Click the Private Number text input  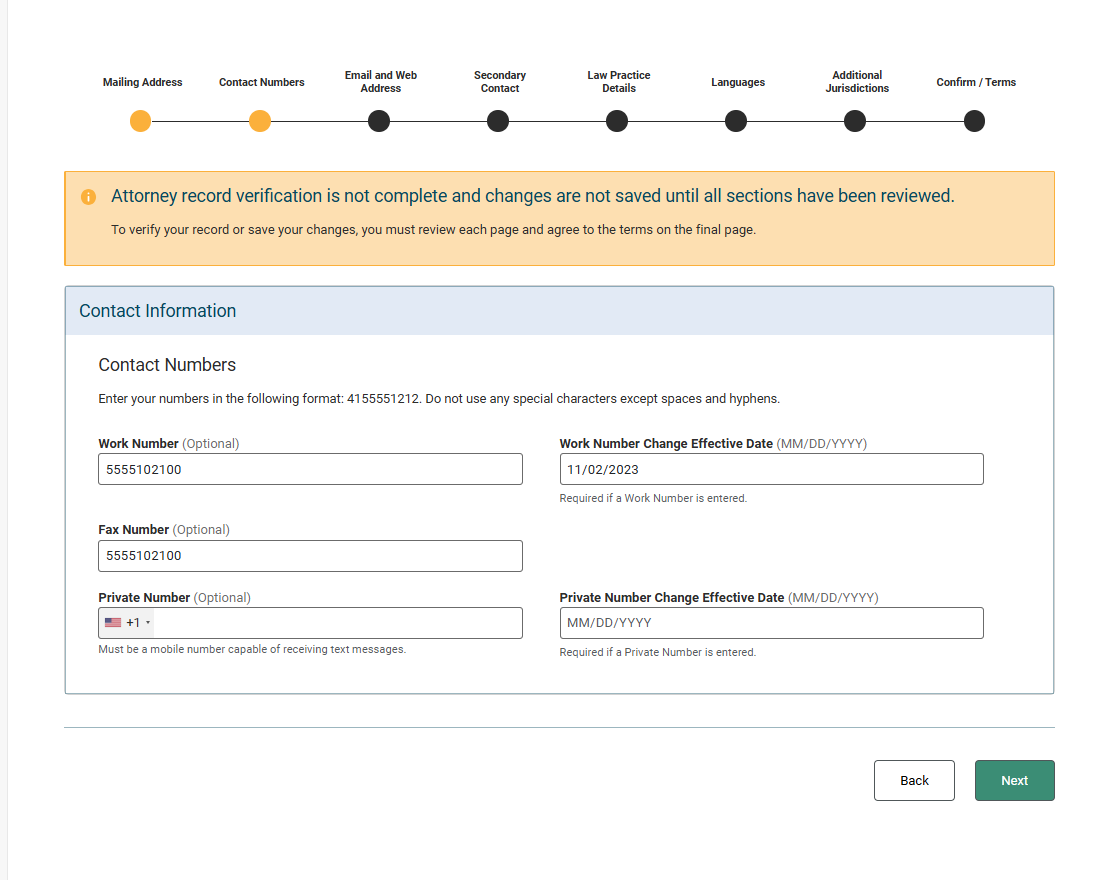pyautogui.click(x=336, y=623)
